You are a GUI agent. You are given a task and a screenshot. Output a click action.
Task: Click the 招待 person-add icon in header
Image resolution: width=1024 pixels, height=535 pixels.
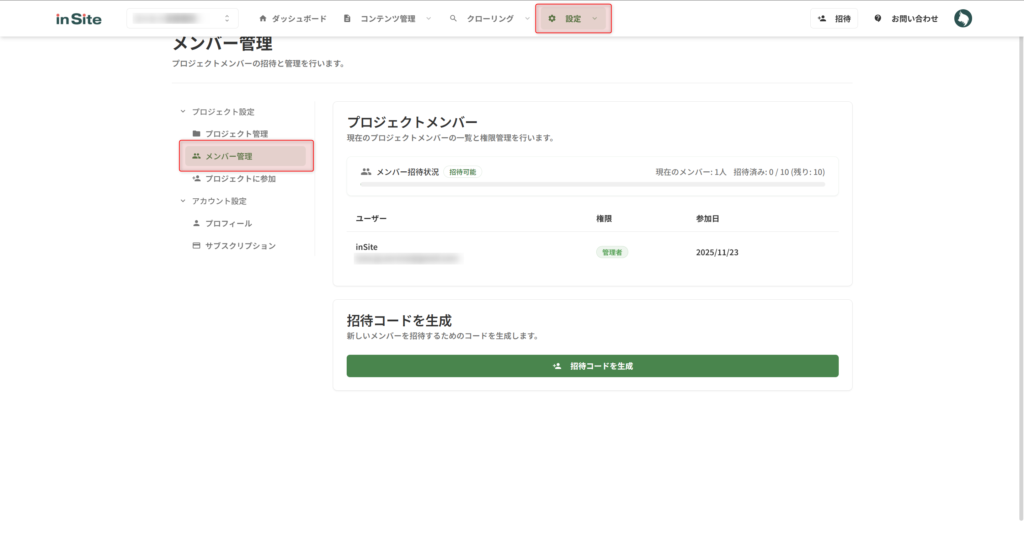tap(822, 18)
